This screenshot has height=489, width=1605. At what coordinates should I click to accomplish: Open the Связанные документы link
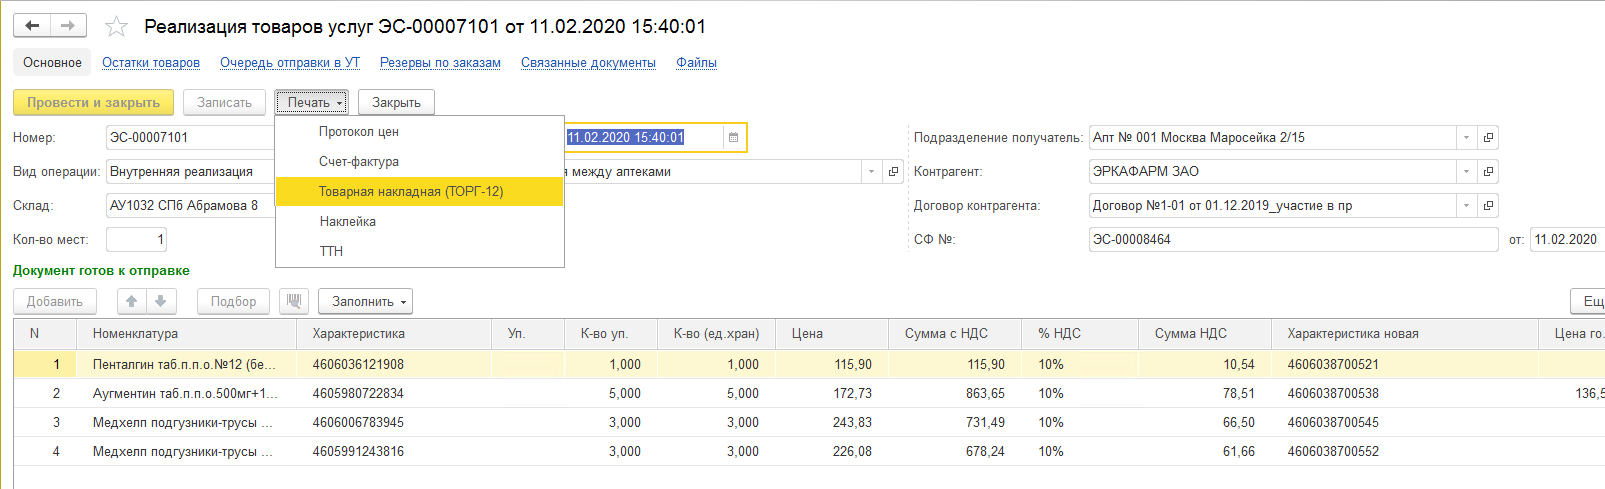point(588,63)
